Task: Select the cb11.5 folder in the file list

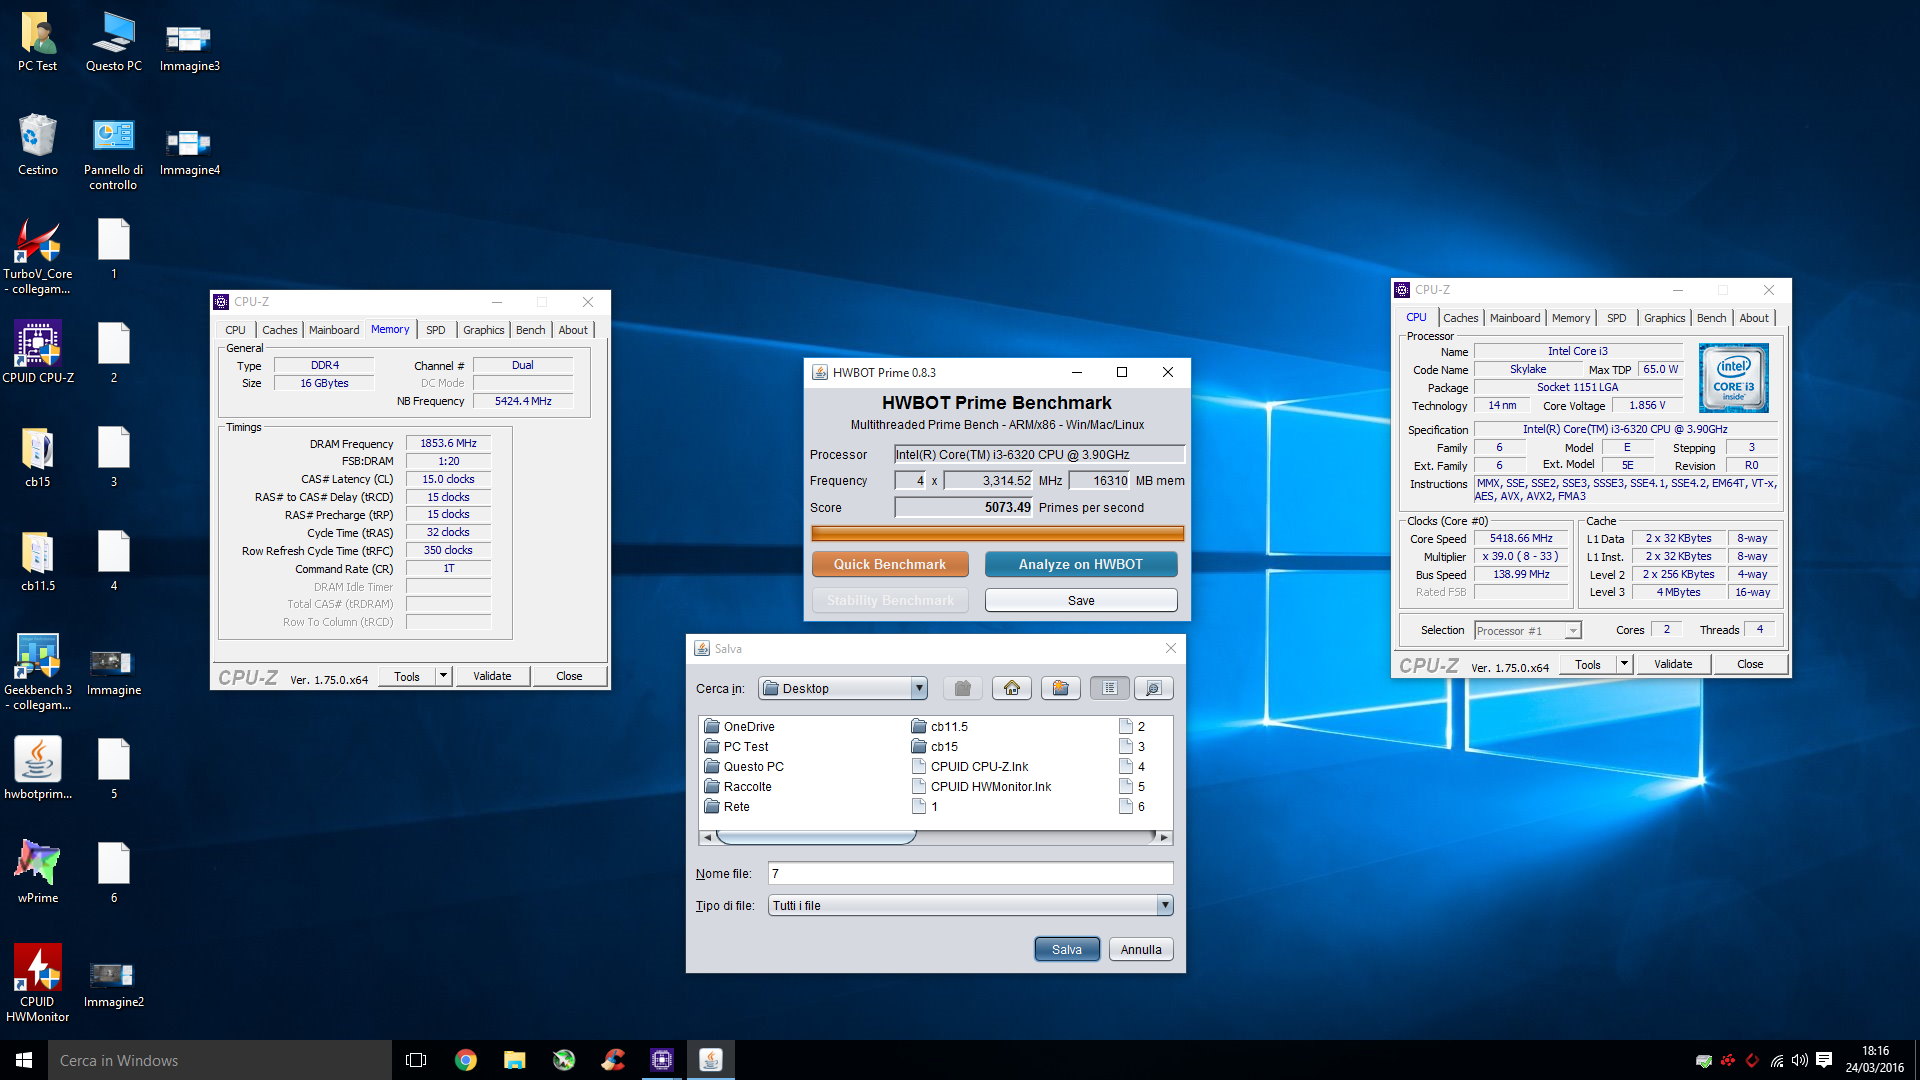Action: [939, 726]
